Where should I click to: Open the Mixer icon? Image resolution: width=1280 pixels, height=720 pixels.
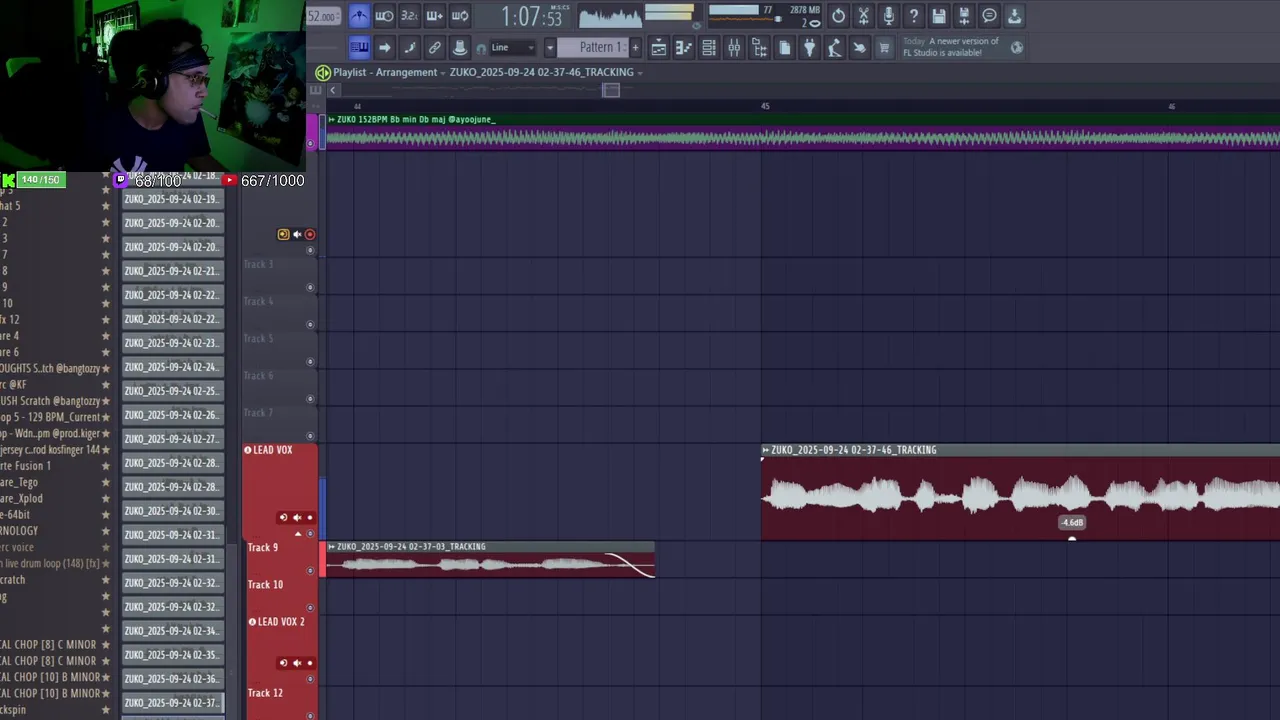734,47
